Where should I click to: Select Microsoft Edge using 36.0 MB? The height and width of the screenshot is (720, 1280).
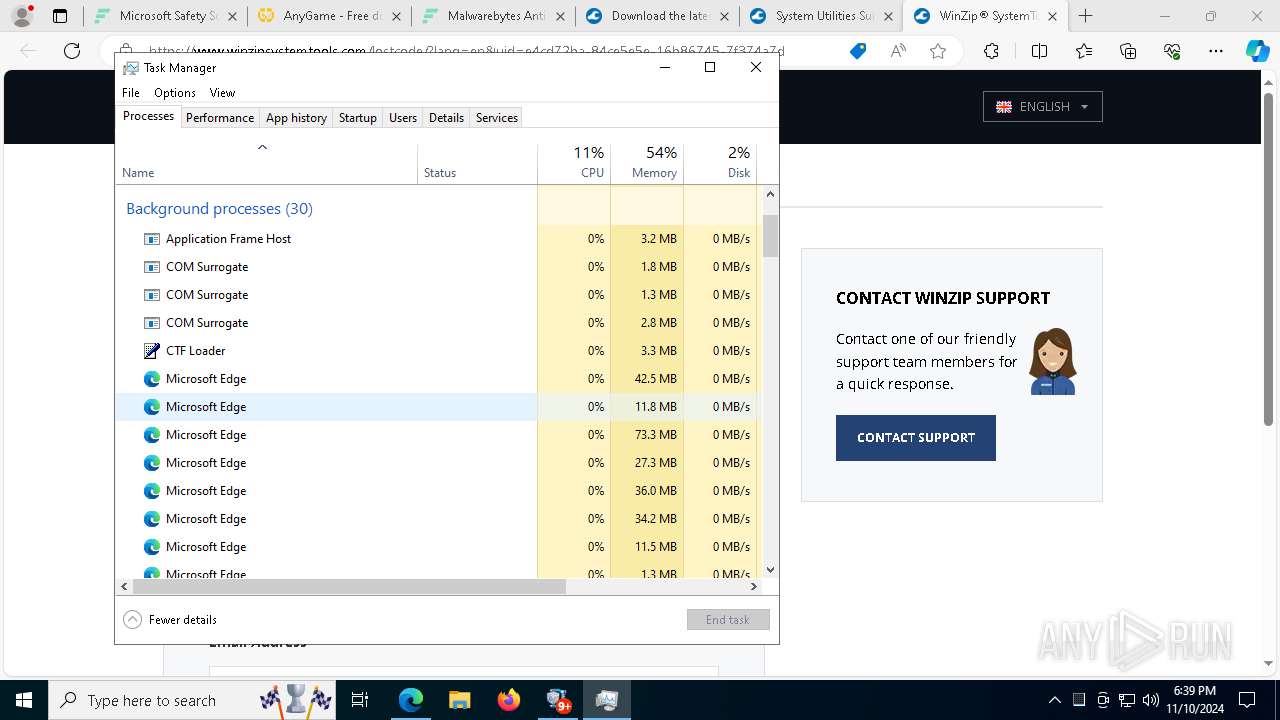[437, 491]
